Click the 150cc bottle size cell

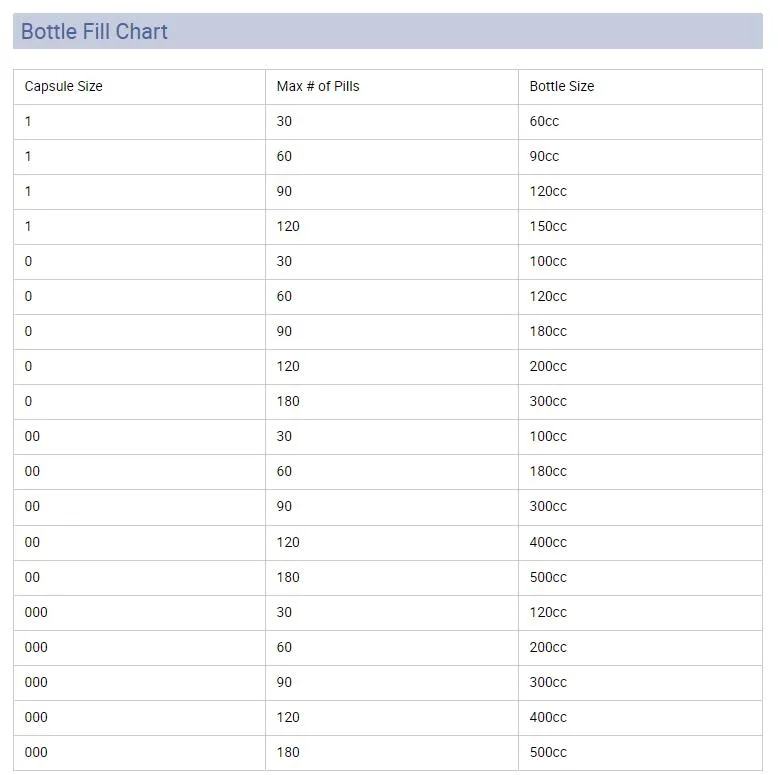548,226
